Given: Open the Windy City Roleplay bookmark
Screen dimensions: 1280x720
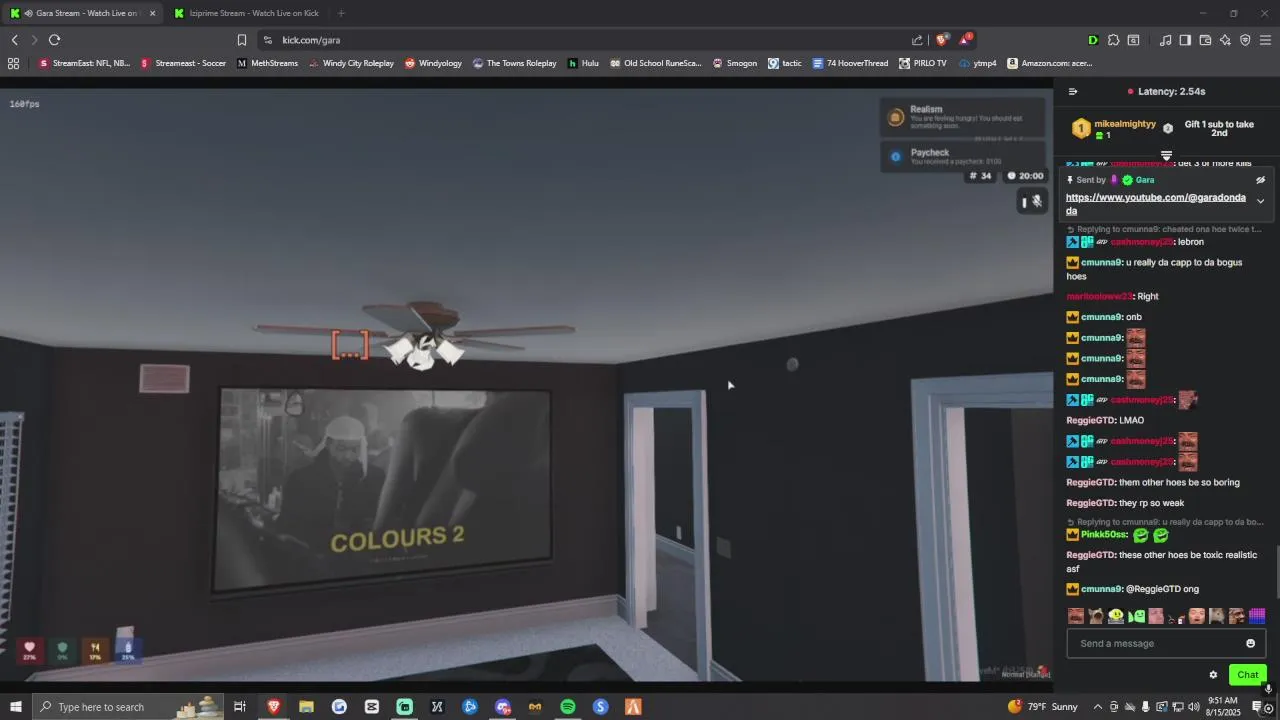Looking at the screenshot, I should pyautogui.click(x=351, y=63).
